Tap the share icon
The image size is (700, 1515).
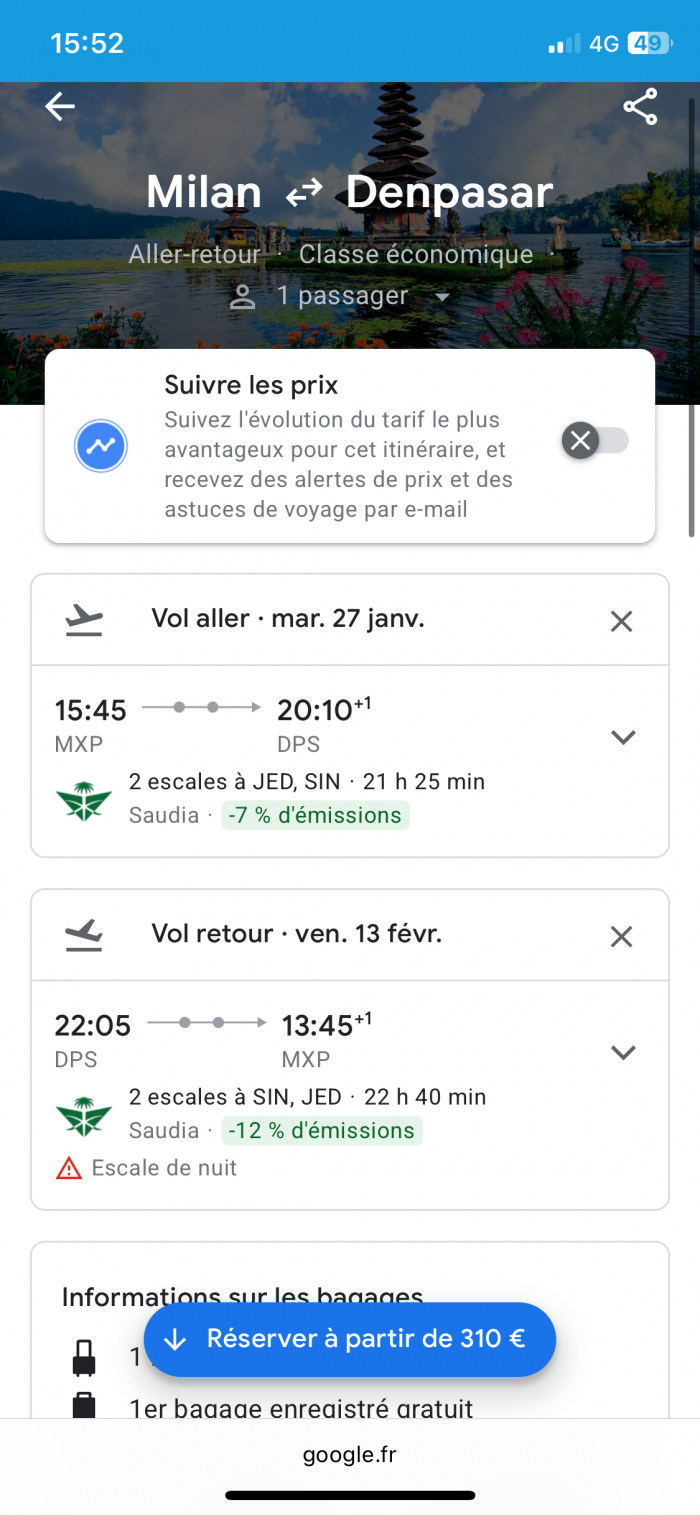[x=640, y=107]
